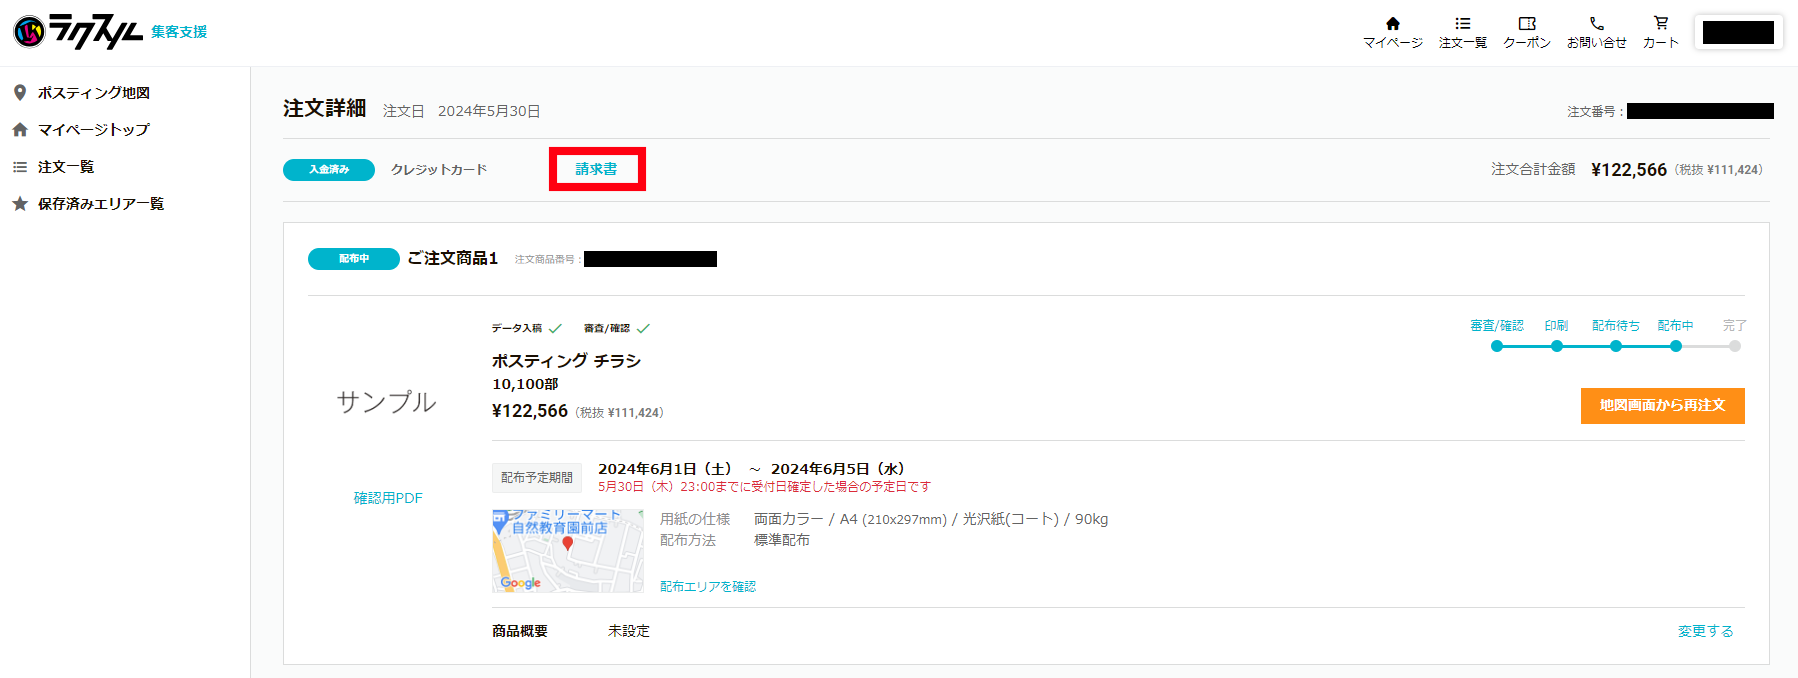Open お問い合せ phone icon in header
The height and width of the screenshot is (678, 1798).
pyautogui.click(x=1596, y=24)
